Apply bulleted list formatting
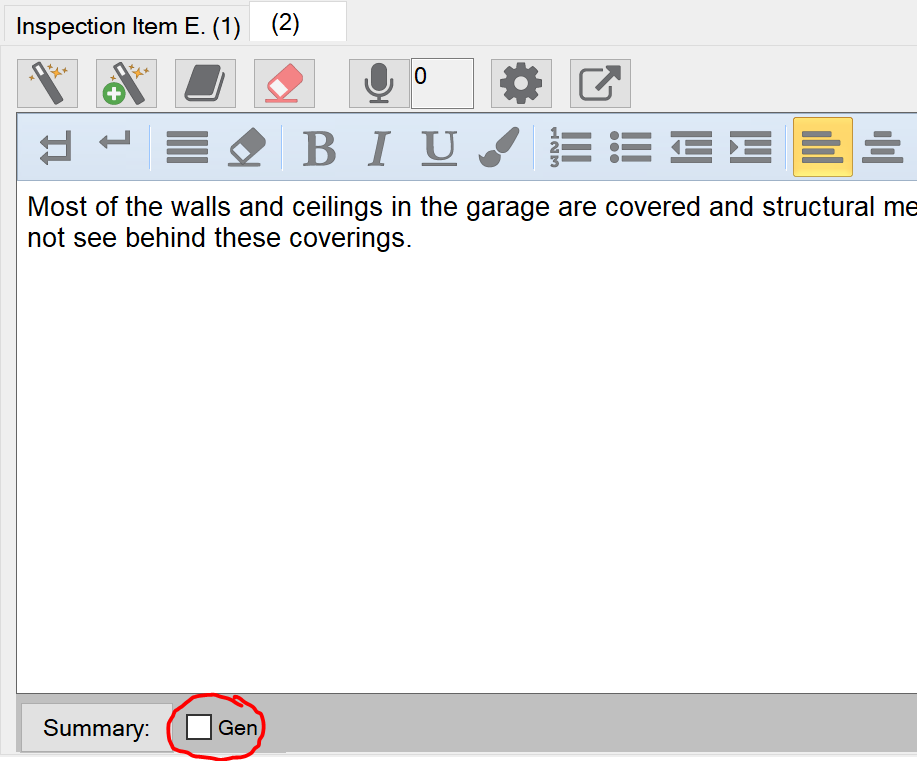Image resolution: width=917 pixels, height=761 pixels. (630, 147)
